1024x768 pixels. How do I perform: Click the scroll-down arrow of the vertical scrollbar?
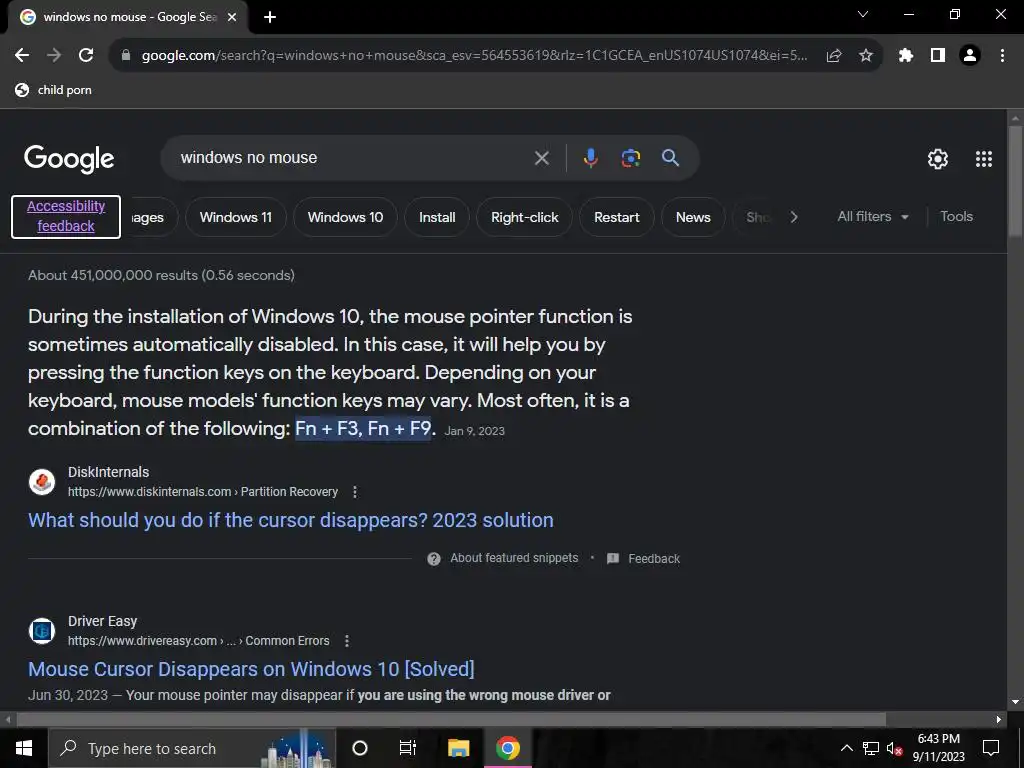click(x=1015, y=702)
